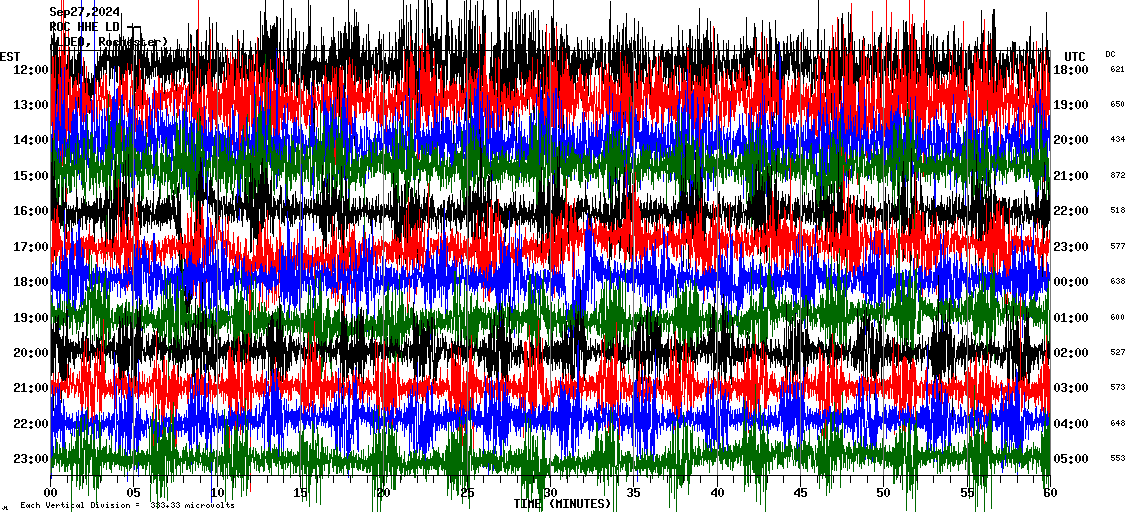Click the 20:00 EST time label
The image size is (1130, 519).
[x=31, y=352]
